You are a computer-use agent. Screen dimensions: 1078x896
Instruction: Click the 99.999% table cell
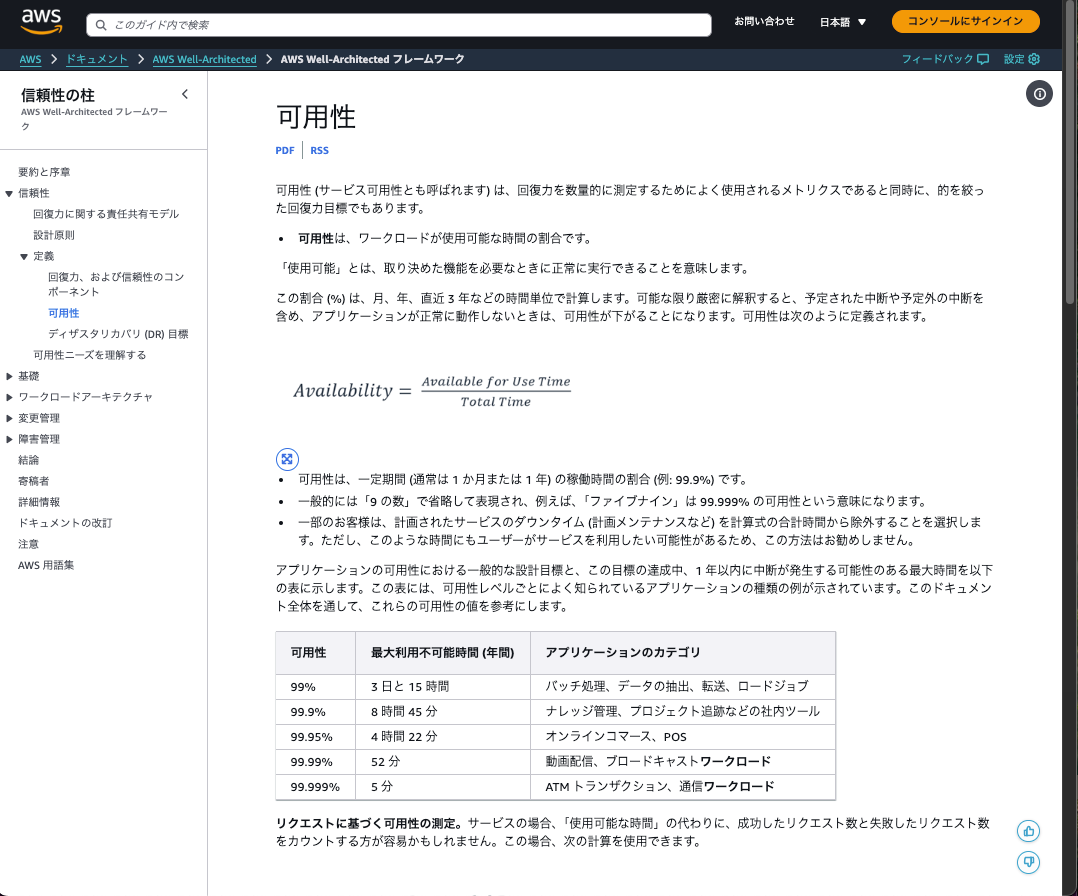[x=315, y=787]
